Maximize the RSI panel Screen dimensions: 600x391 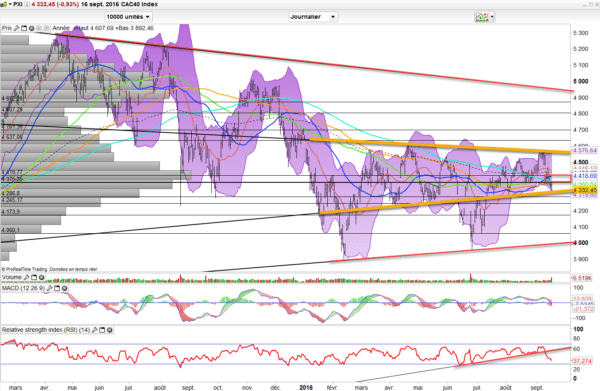pos(102,330)
